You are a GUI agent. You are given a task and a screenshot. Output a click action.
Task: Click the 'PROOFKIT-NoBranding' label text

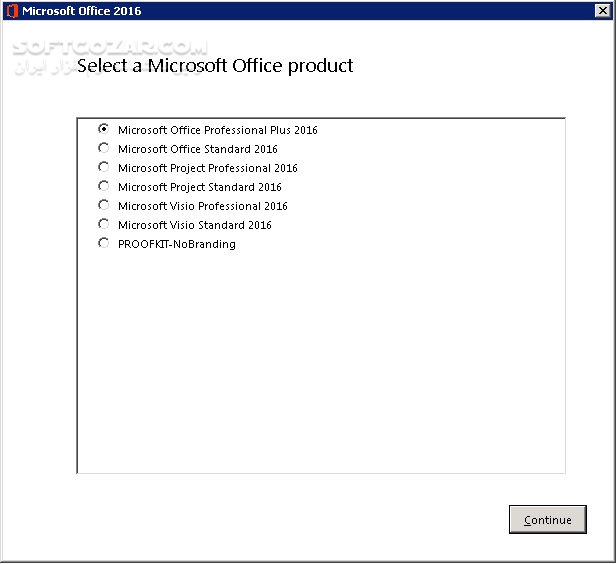coord(177,244)
